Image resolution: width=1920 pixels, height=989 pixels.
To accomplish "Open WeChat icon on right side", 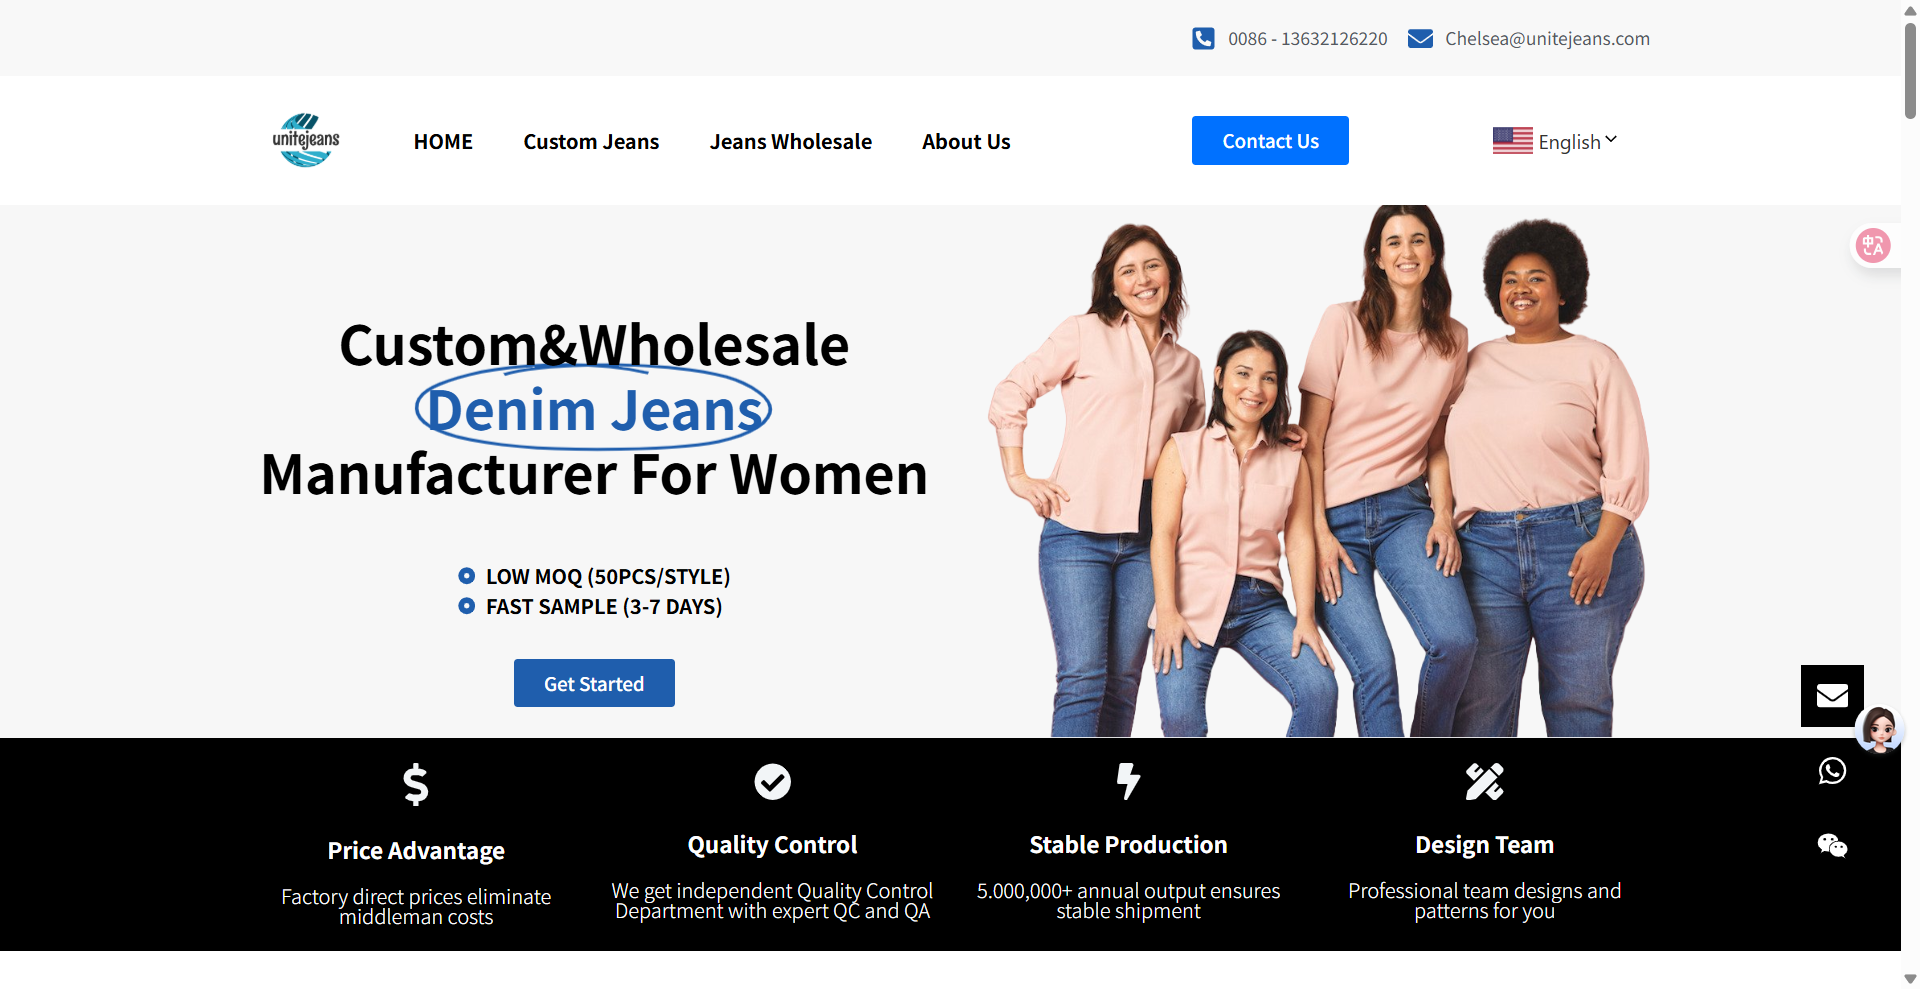I will pyautogui.click(x=1832, y=846).
